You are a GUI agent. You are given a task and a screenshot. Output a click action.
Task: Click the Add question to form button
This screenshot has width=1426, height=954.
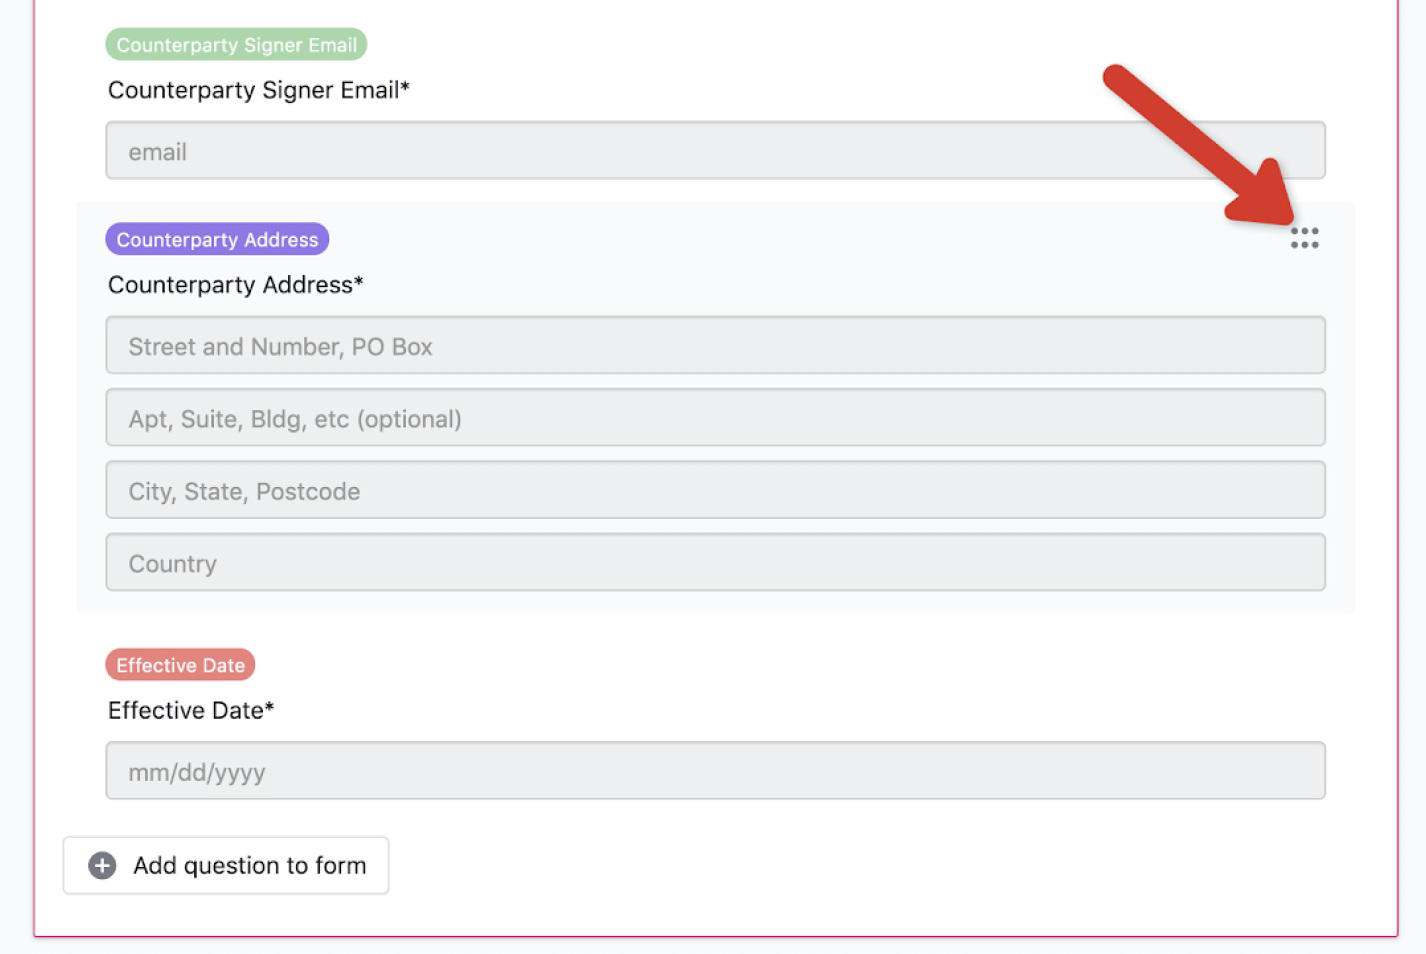[226, 865]
